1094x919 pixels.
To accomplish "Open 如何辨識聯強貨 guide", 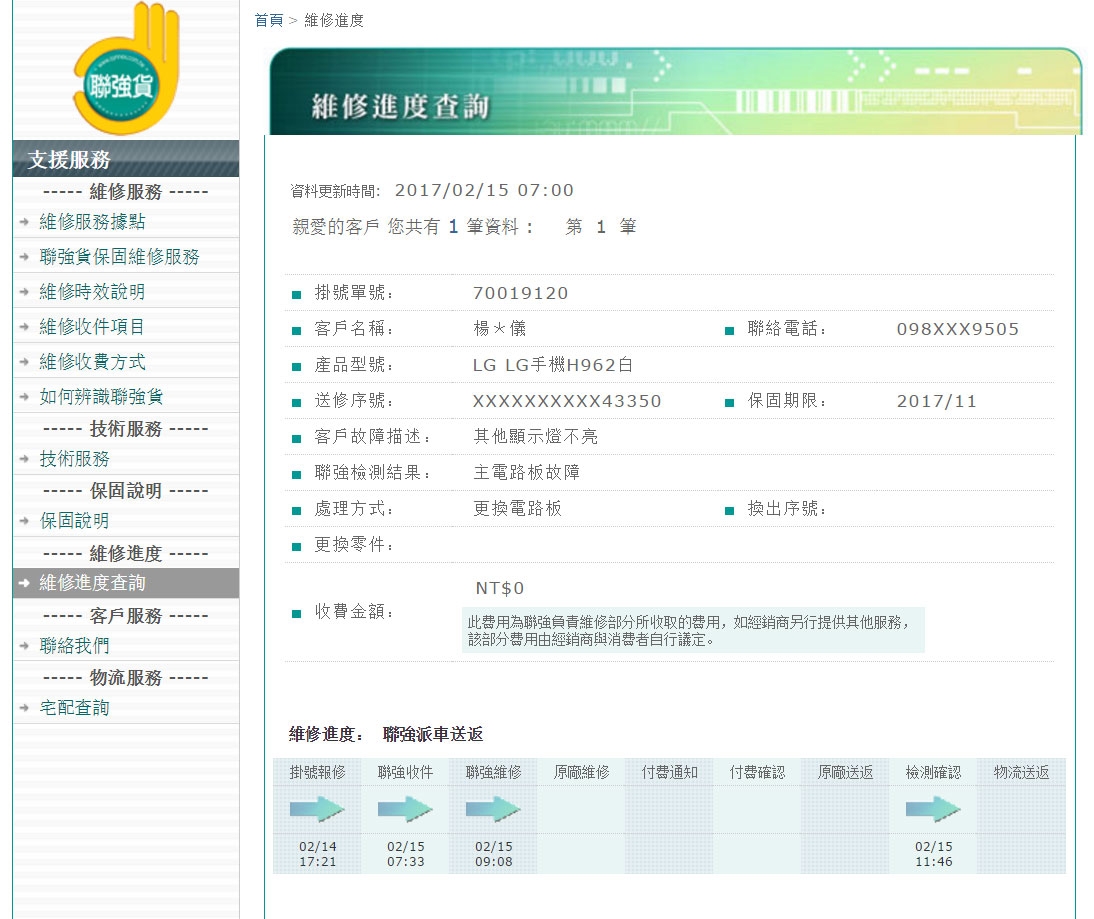I will pyautogui.click(x=101, y=397).
